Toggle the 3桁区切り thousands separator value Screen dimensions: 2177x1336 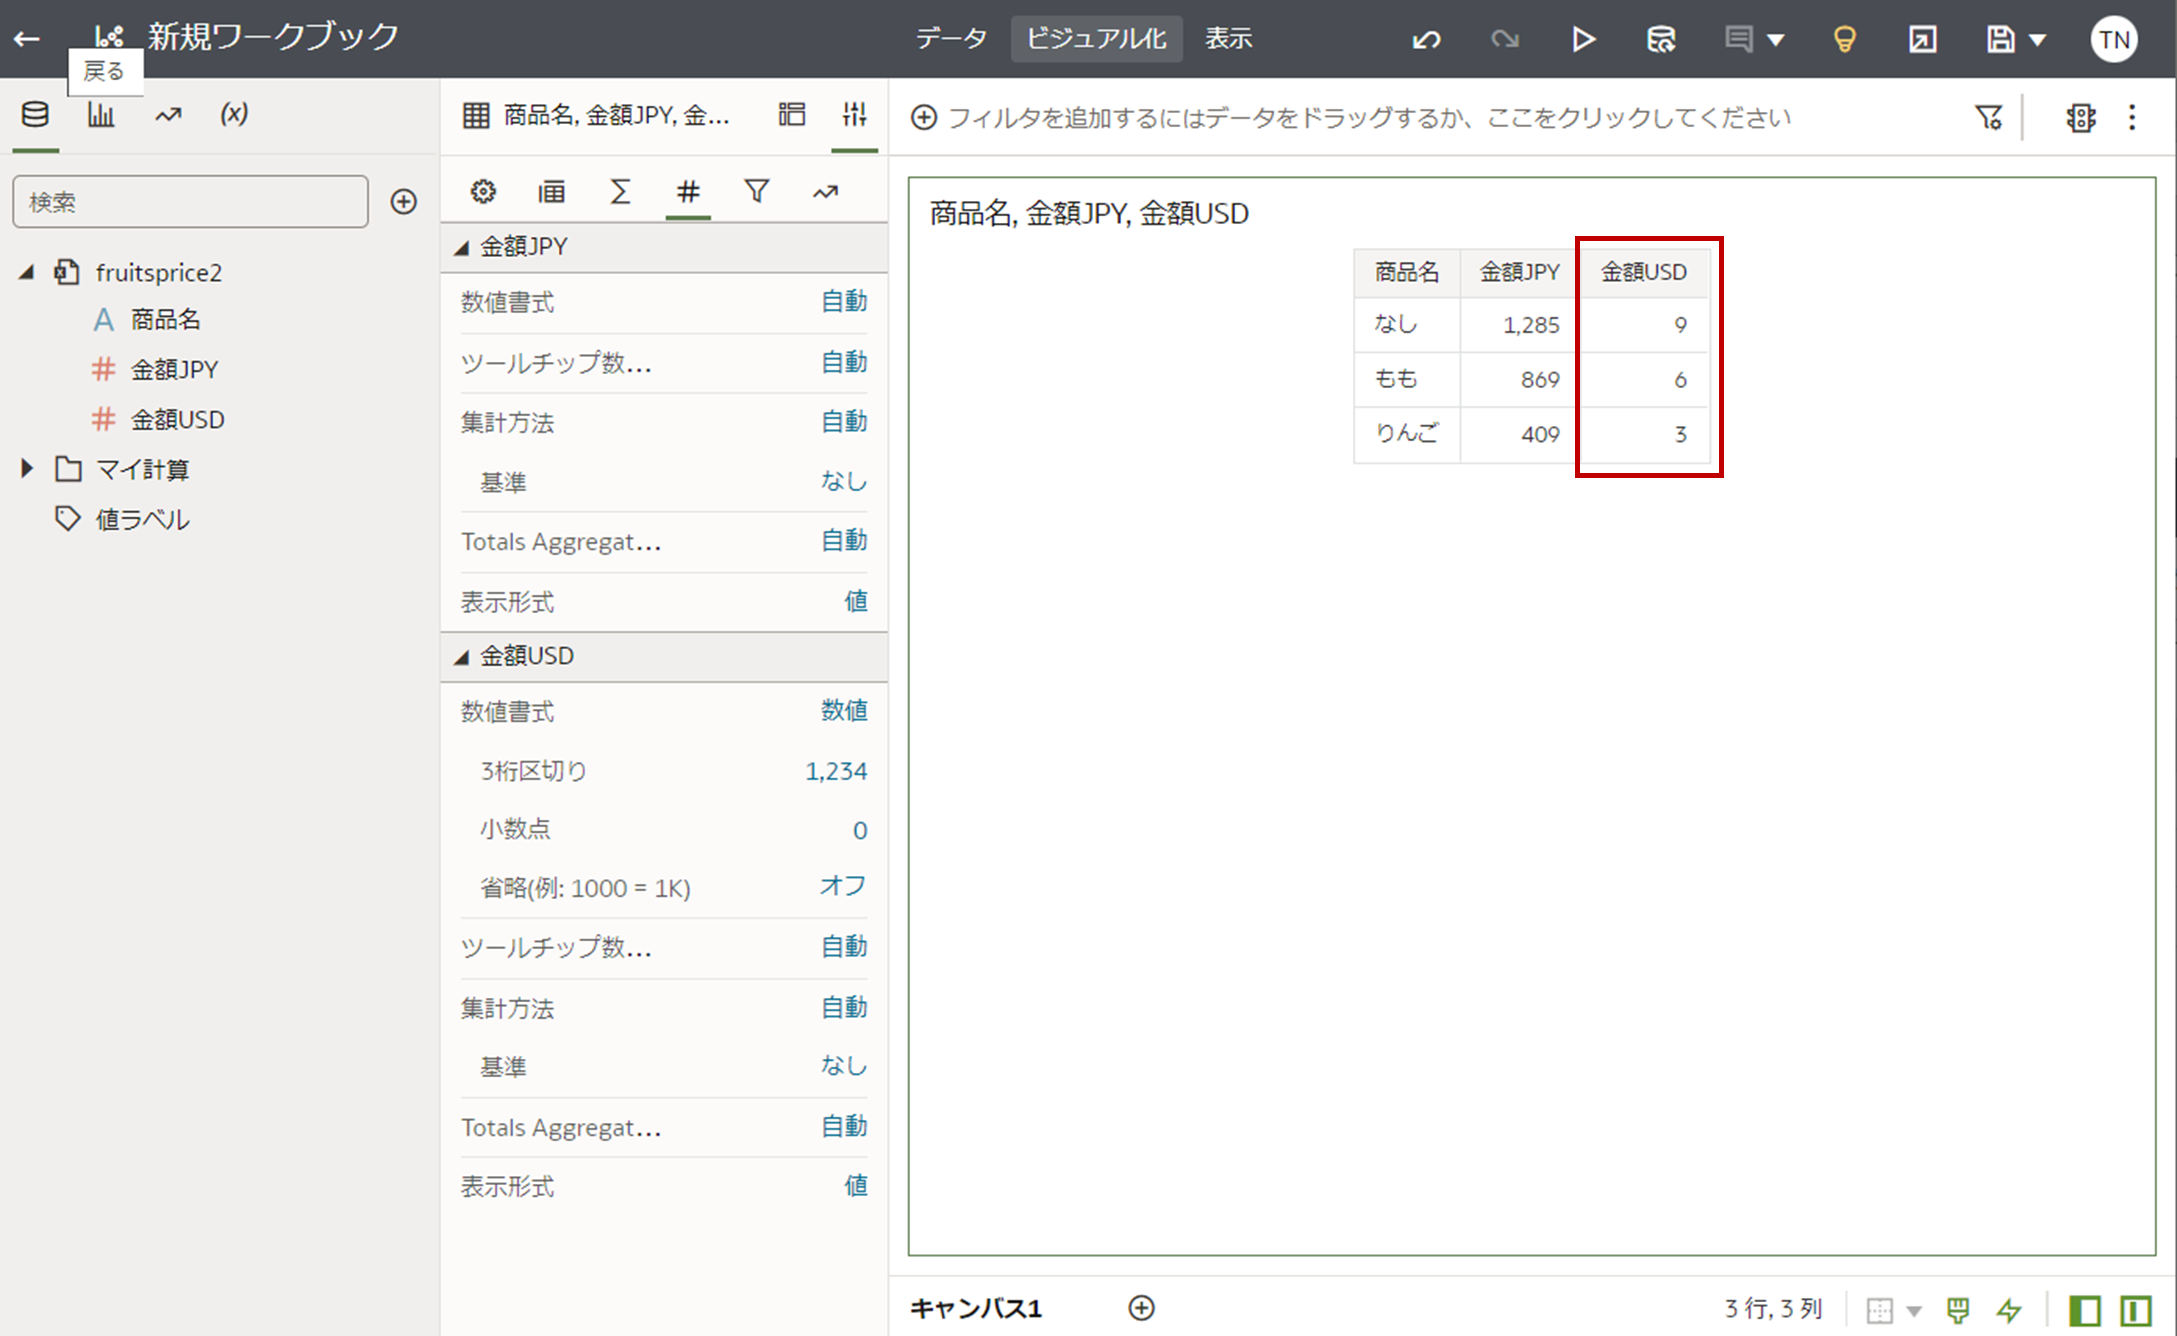(x=835, y=771)
